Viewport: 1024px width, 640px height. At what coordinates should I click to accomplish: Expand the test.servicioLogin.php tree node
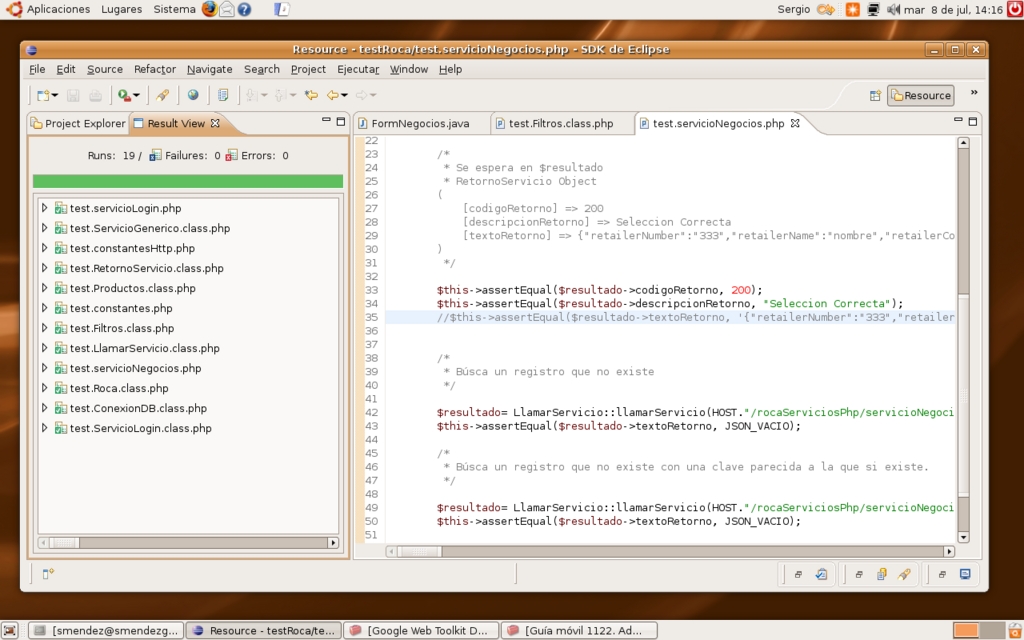click(x=44, y=208)
